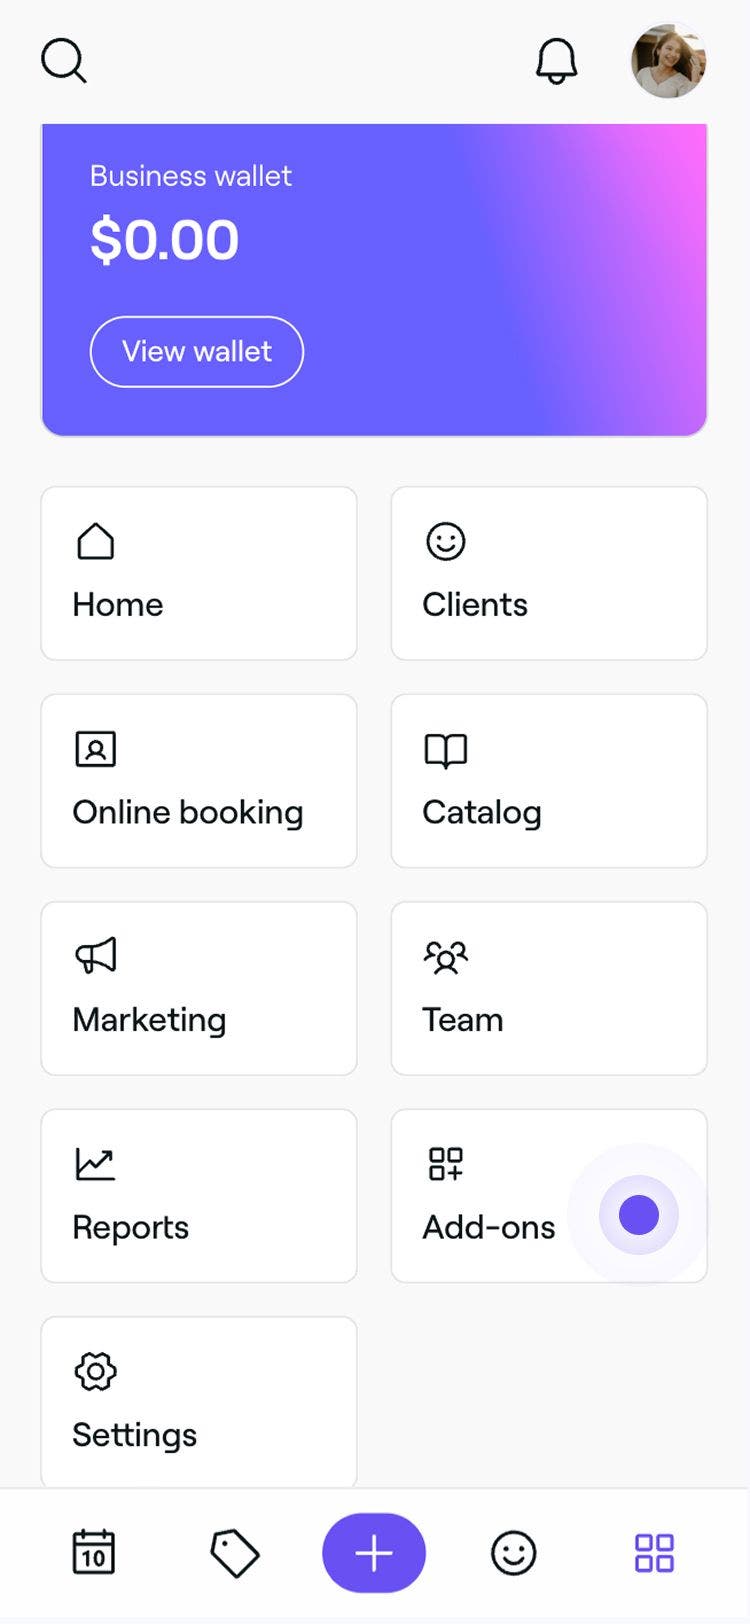Tap the Business wallet $0.00 balance
The width and height of the screenshot is (750, 1624).
165,240
